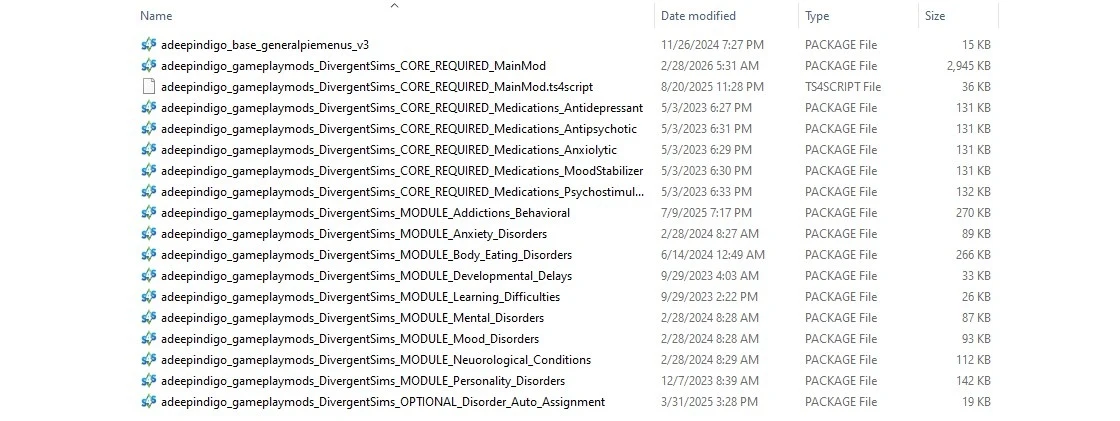Sort files by the Name column header

coord(156,16)
